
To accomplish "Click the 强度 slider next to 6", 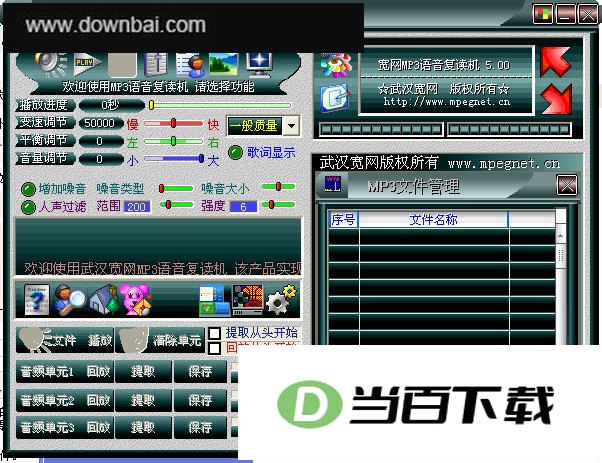I will point(278,205).
